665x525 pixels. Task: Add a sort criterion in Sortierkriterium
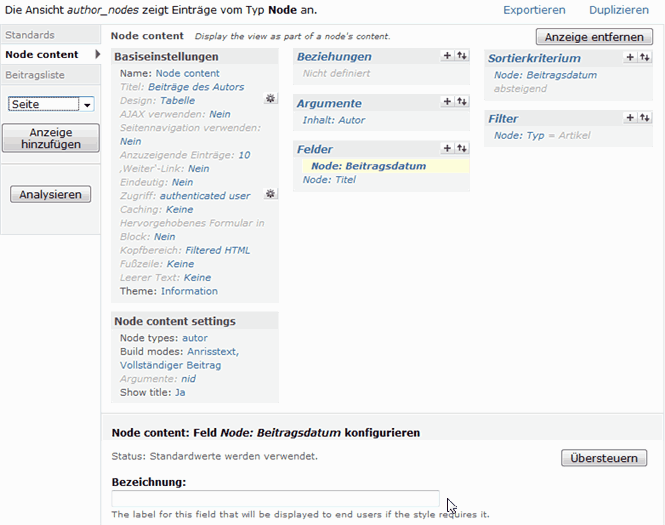pos(630,57)
